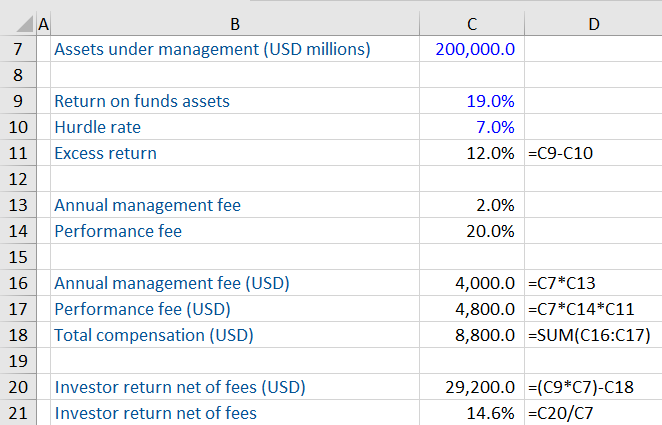Select the hurdle rate 7.0% cell
This screenshot has height=425, width=662.
pos(471,127)
